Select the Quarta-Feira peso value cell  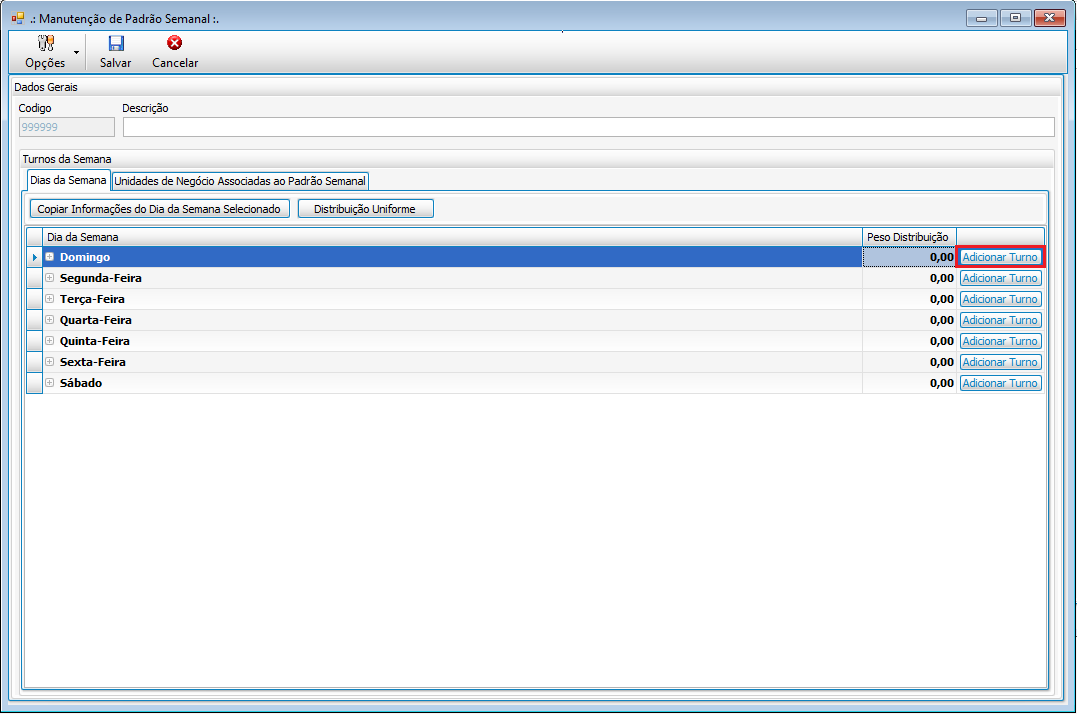[x=909, y=320]
